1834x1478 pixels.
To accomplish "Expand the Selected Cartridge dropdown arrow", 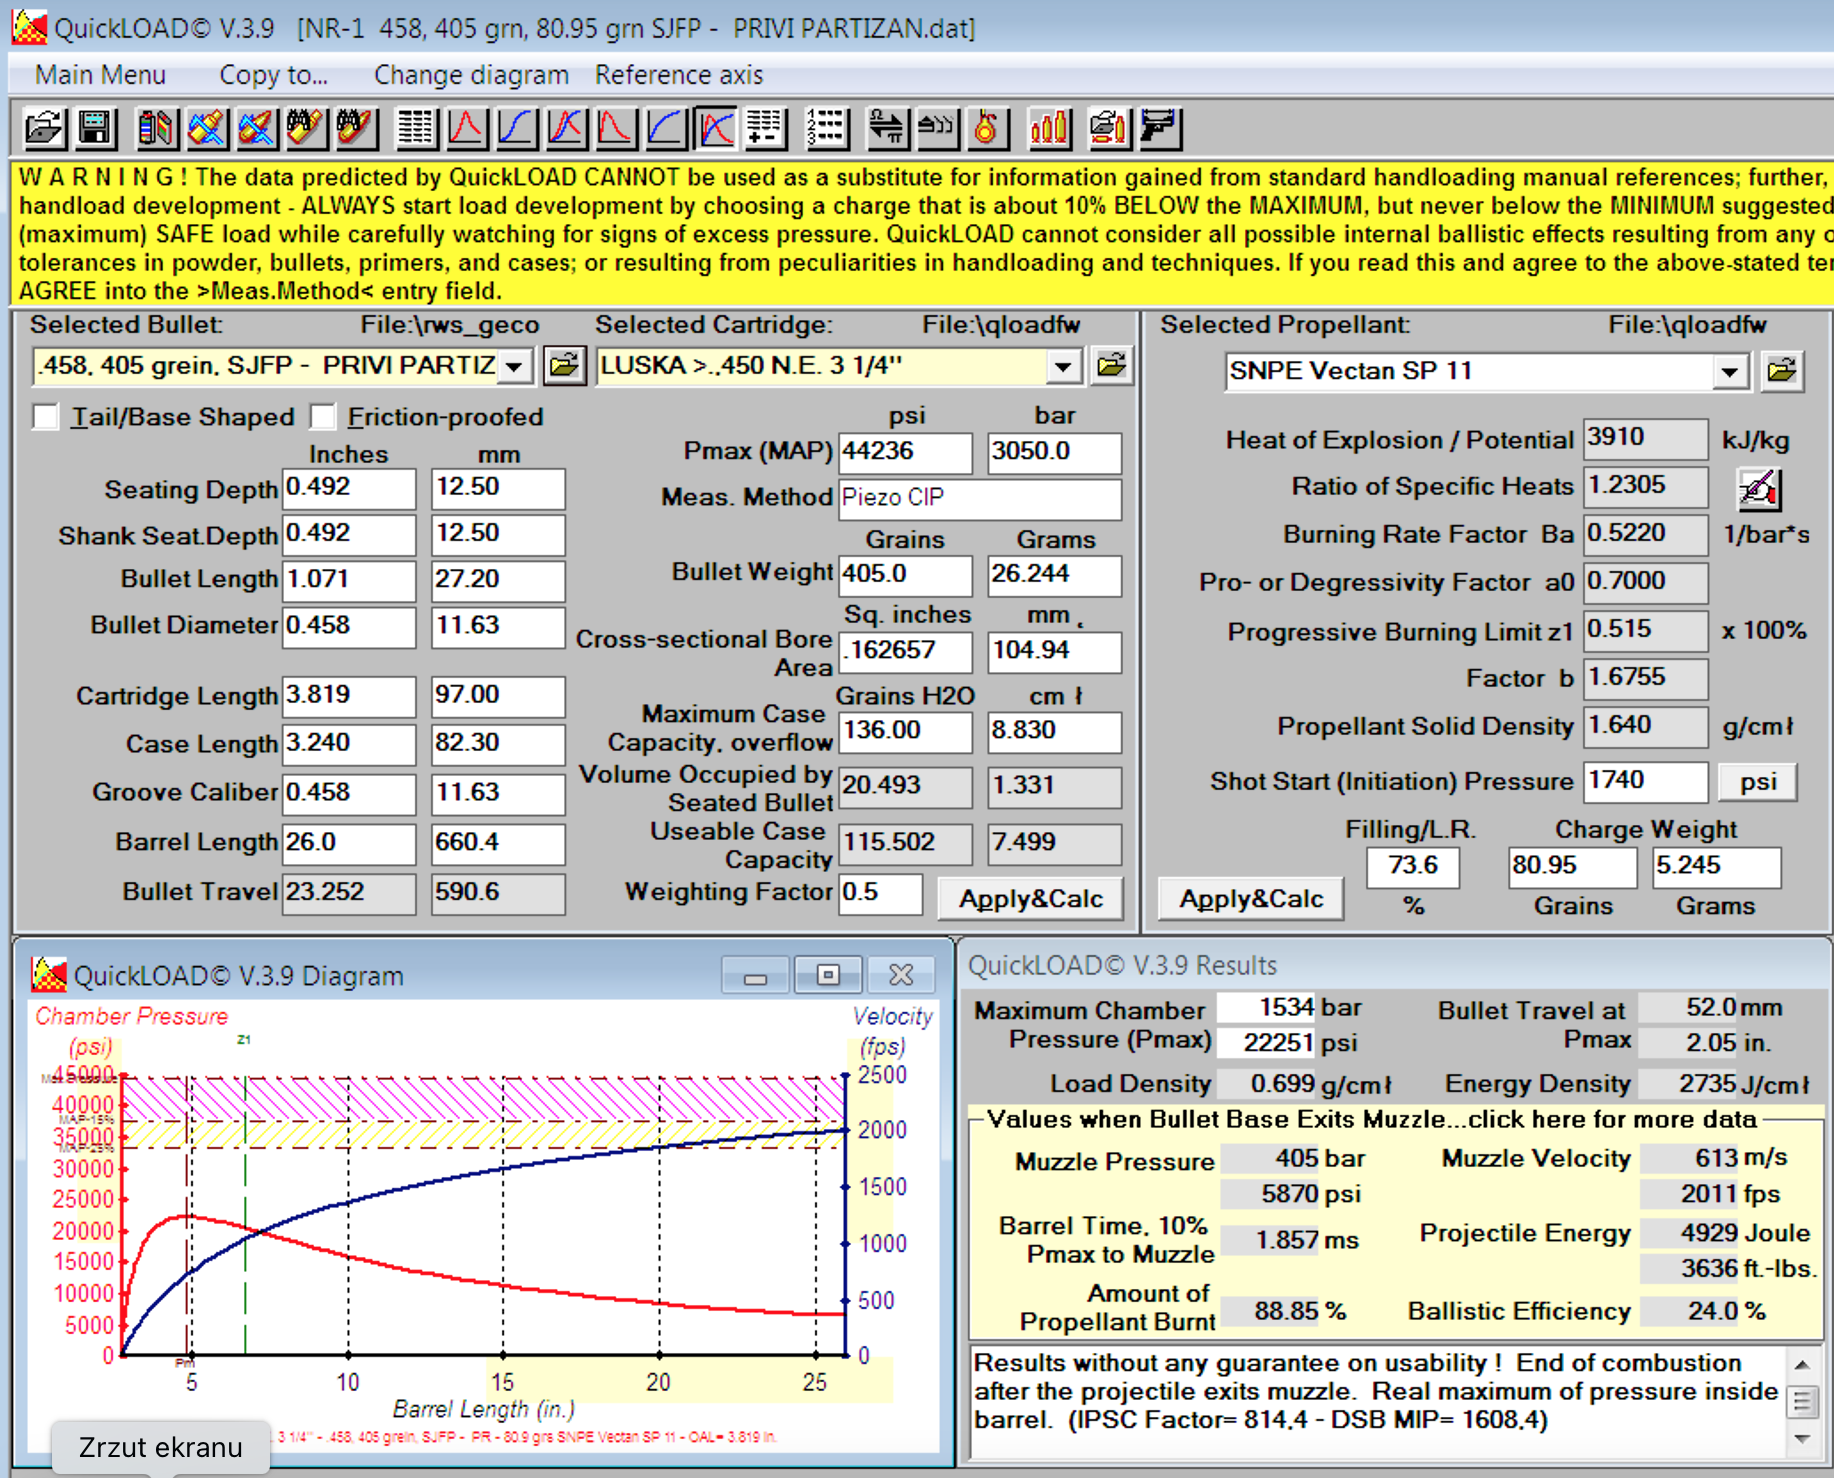I will [1063, 366].
